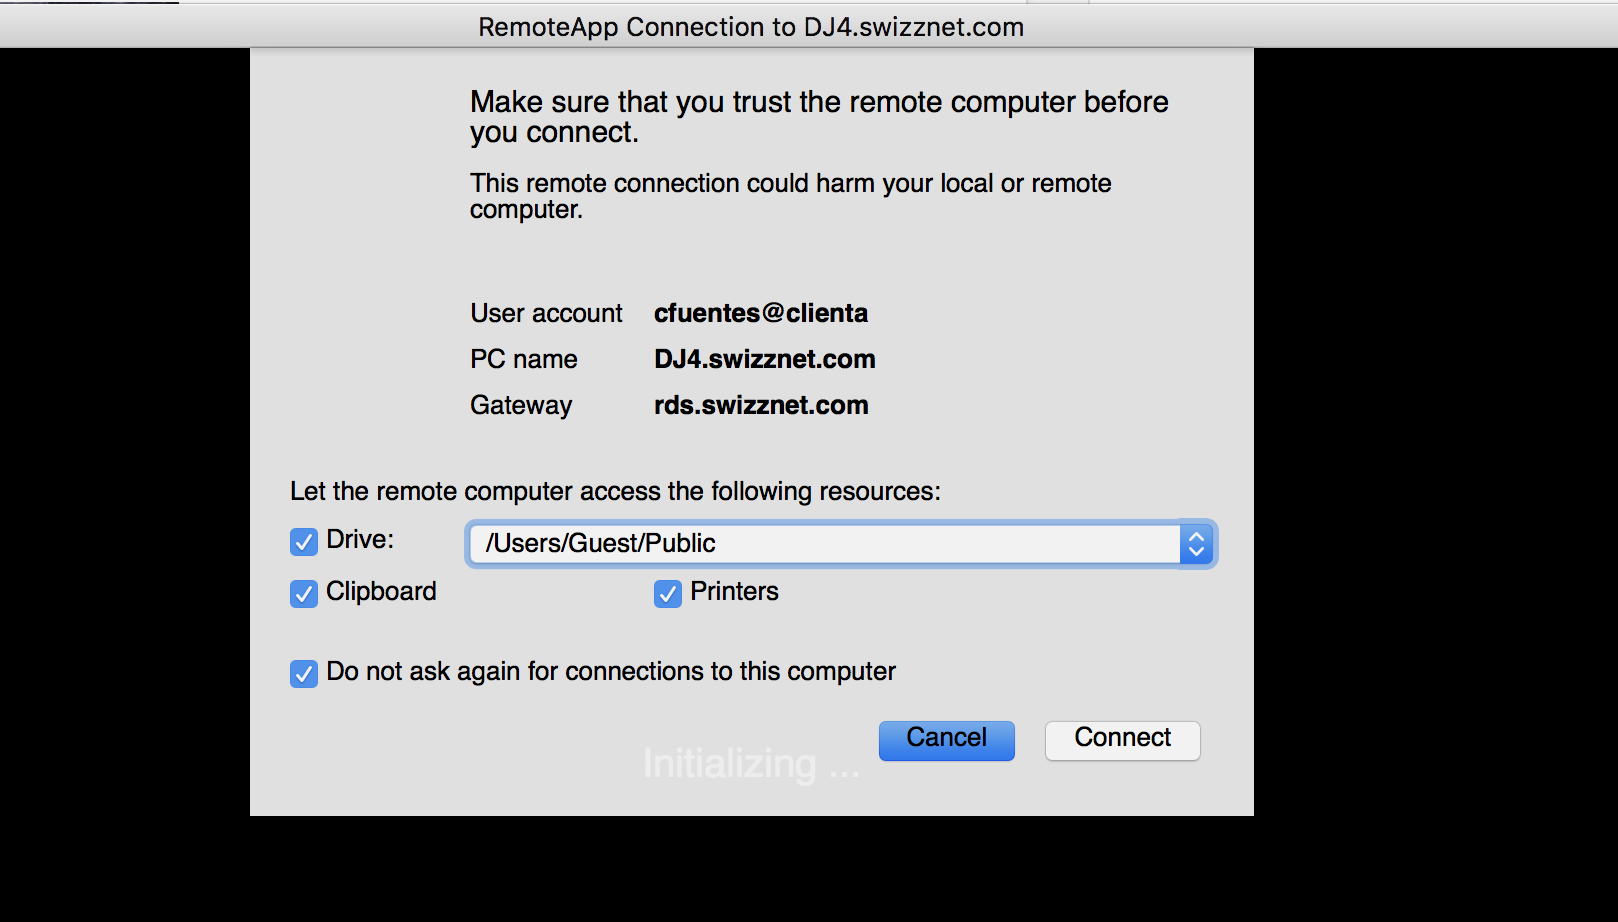Uncheck the Drive checkbox
Image resolution: width=1618 pixels, height=922 pixels.
point(304,542)
